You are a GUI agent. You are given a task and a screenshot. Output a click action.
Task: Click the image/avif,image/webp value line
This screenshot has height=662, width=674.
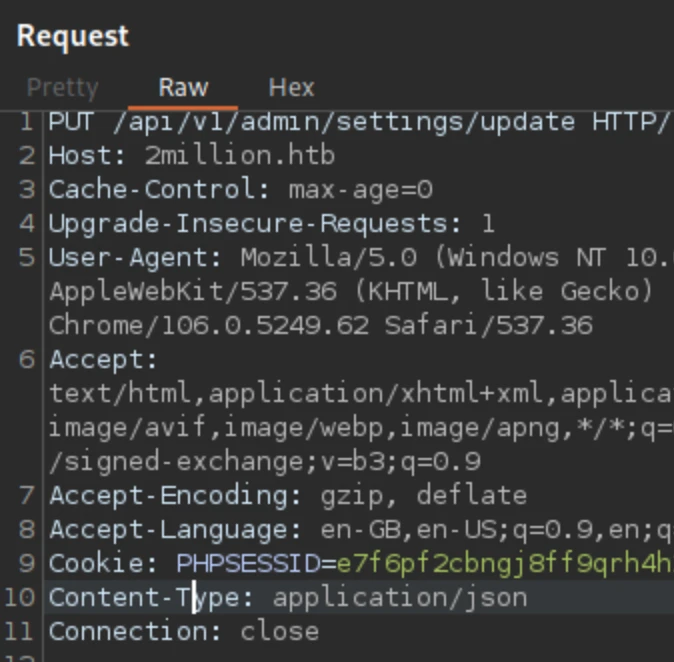click(361, 428)
